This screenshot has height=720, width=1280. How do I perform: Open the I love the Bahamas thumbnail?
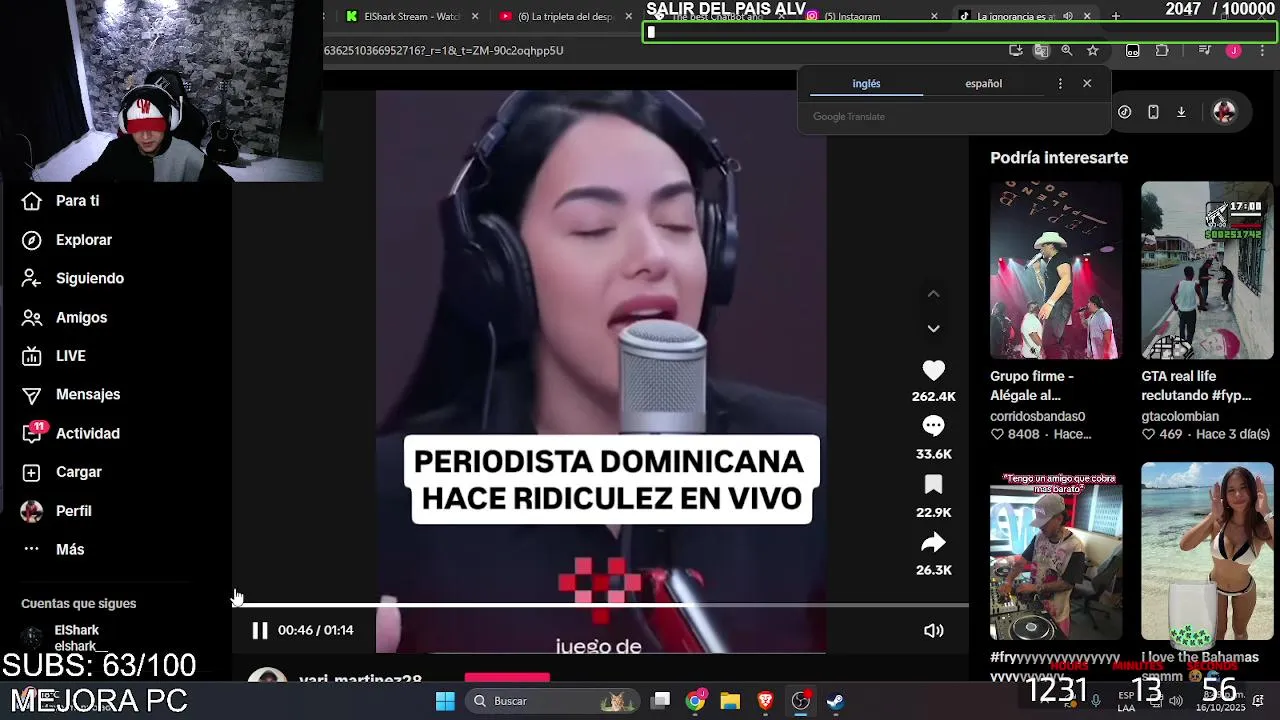click(1207, 551)
